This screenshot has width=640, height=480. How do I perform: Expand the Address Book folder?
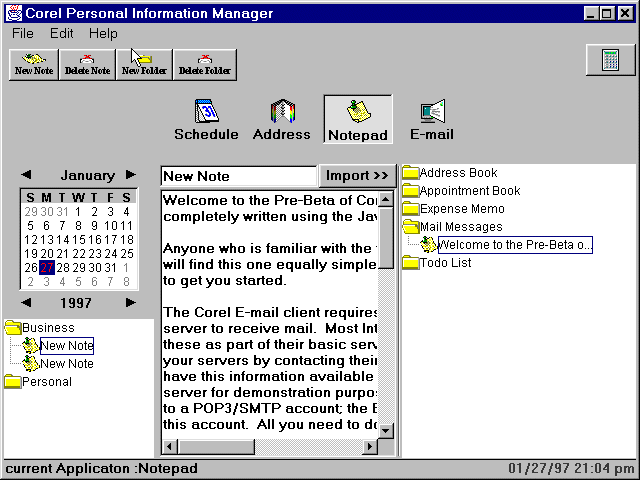411,173
